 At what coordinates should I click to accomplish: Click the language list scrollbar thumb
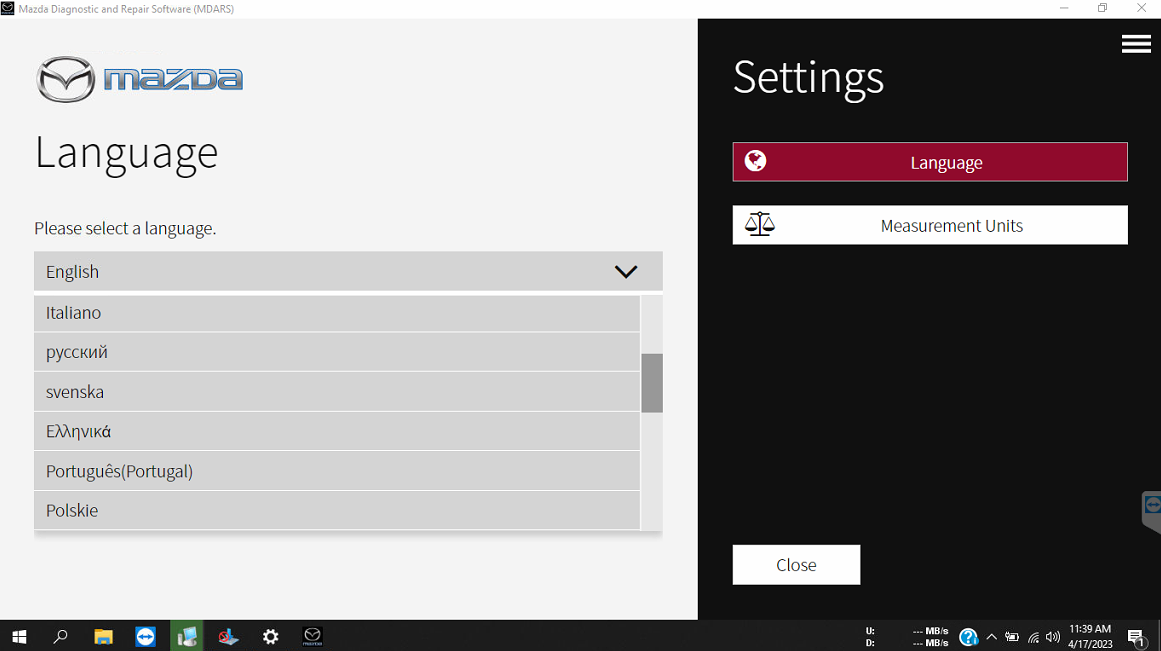652,383
